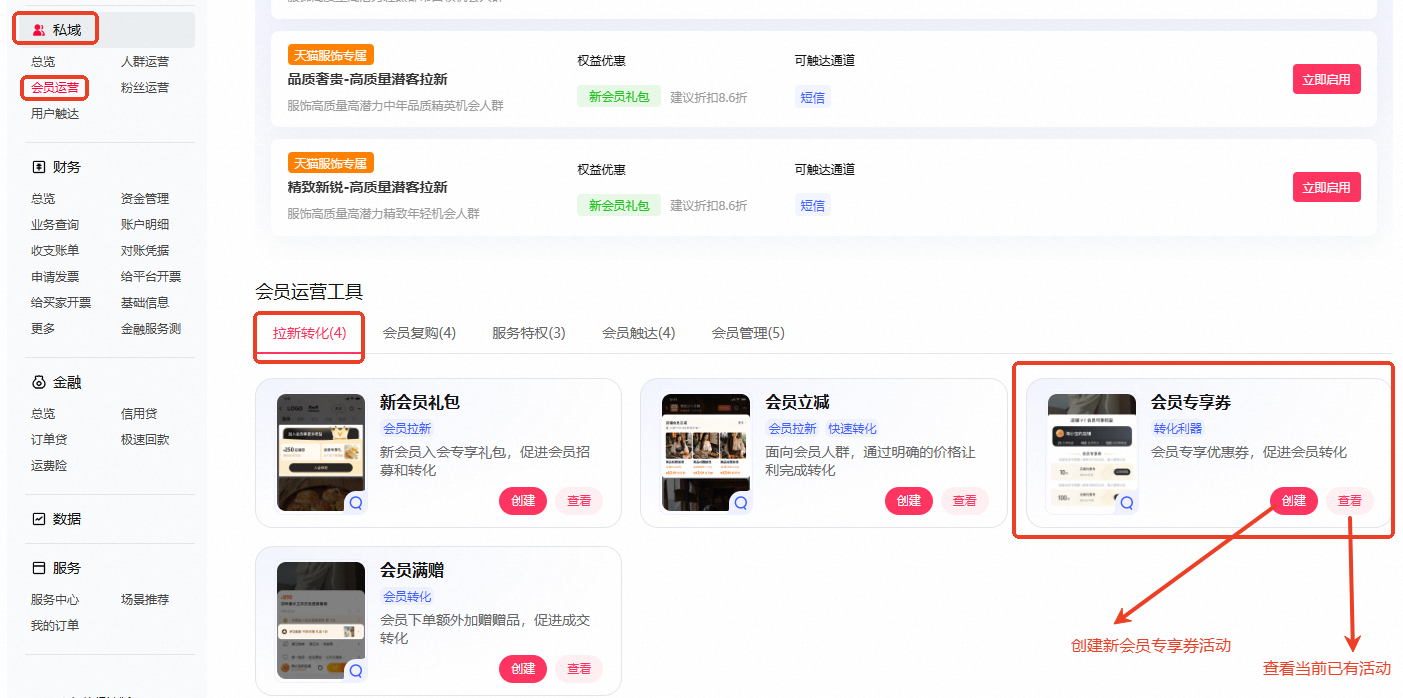Open 场景推荐 in sidebar
Viewport: 1403px width, 698px height.
pyautogui.click(x=145, y=600)
